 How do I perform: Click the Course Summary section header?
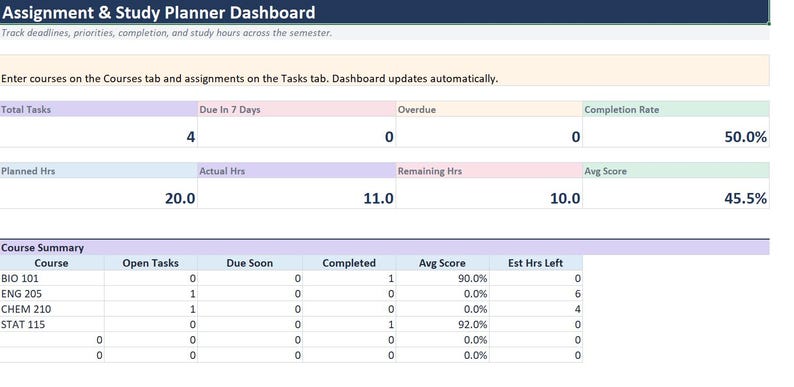[x=384, y=248]
